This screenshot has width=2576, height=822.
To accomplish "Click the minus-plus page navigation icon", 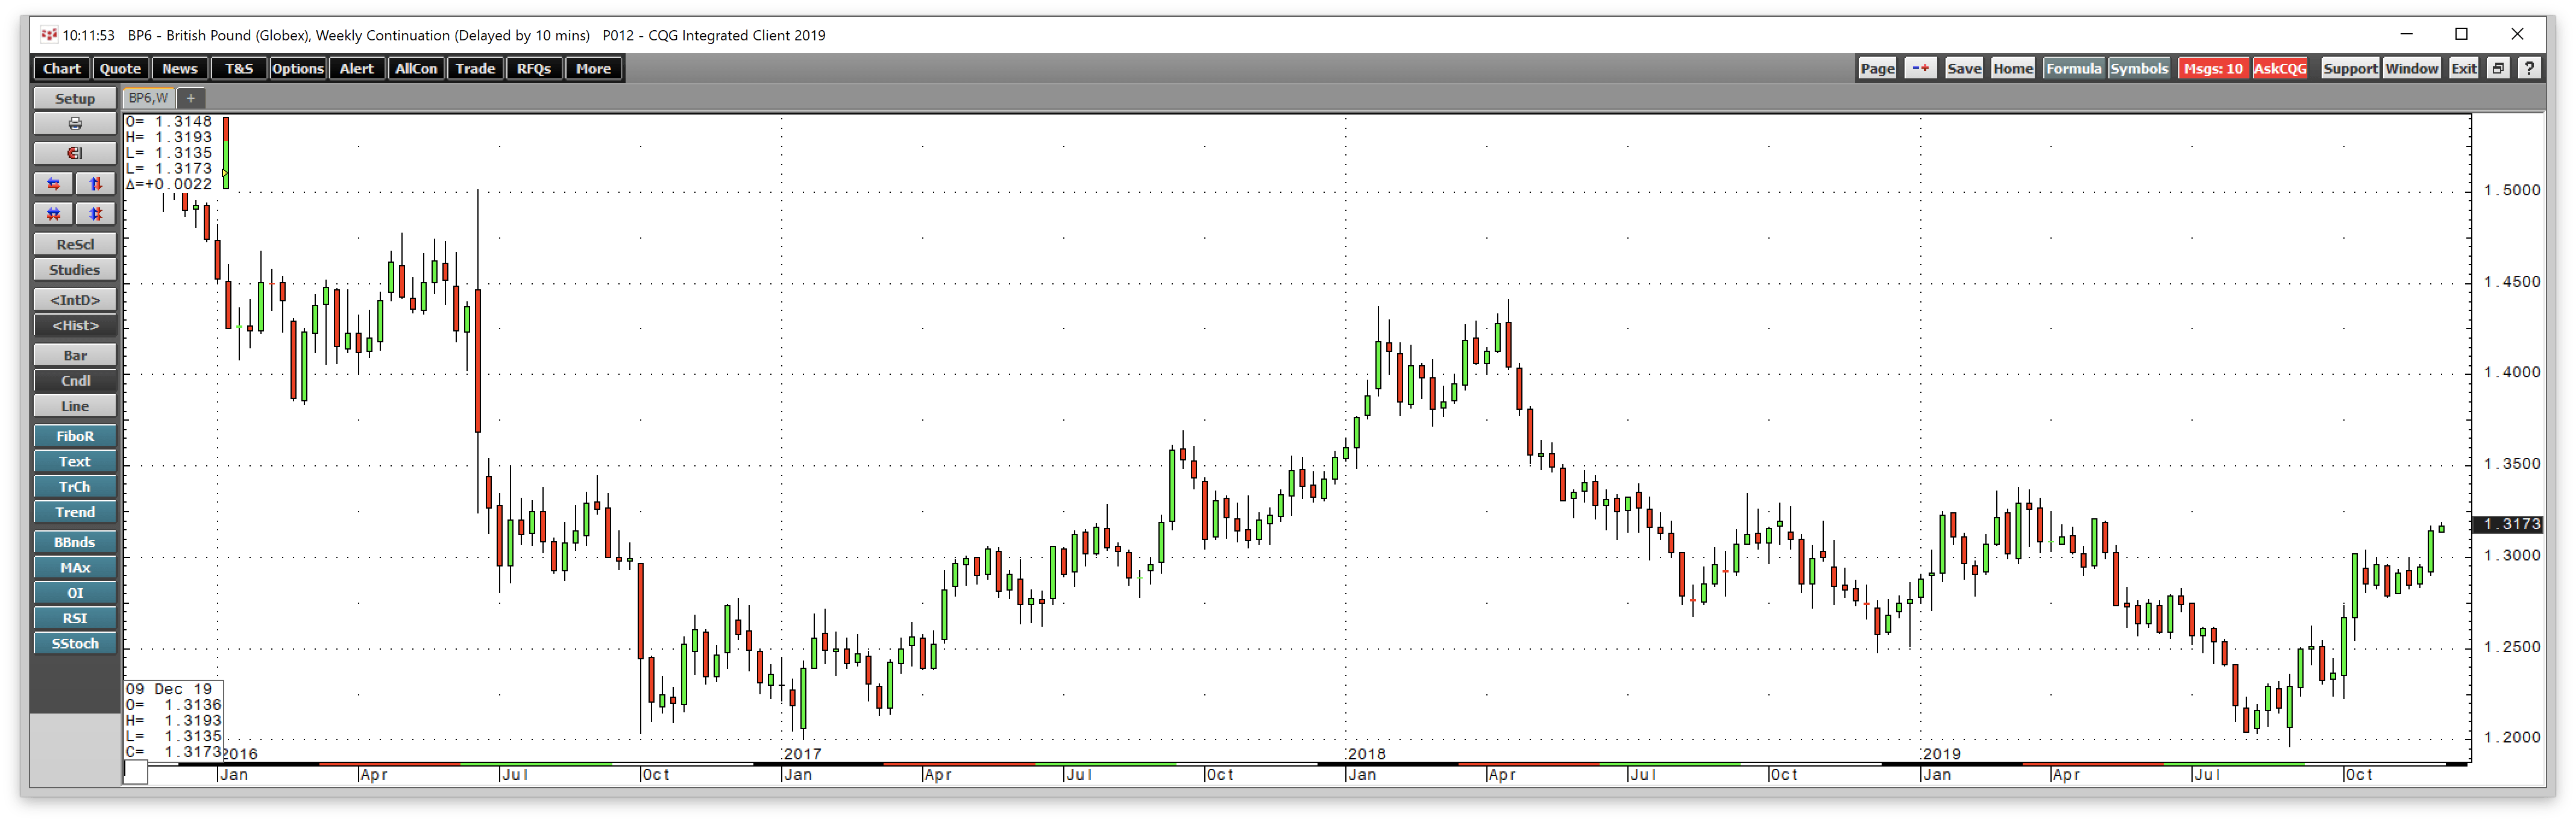I will [1920, 68].
